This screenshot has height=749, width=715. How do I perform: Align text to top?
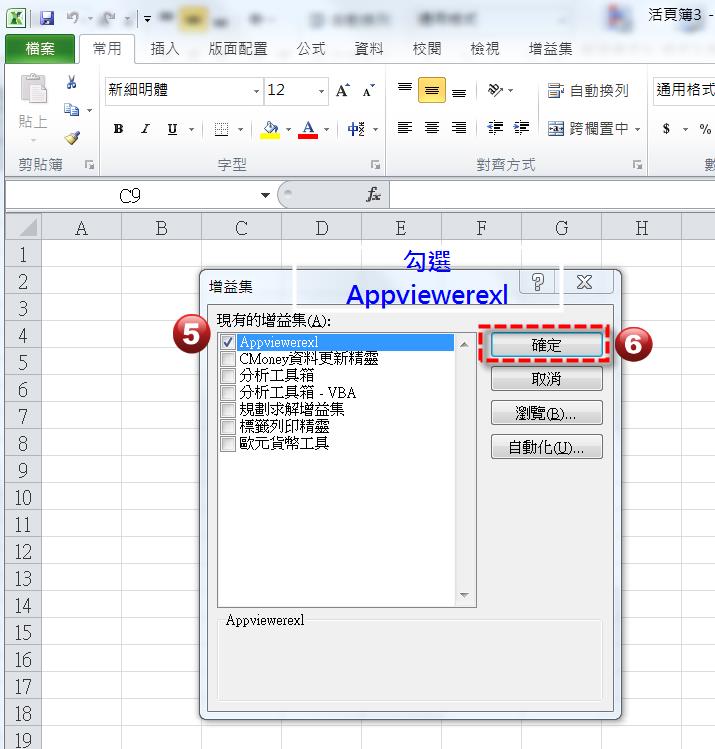pos(405,90)
